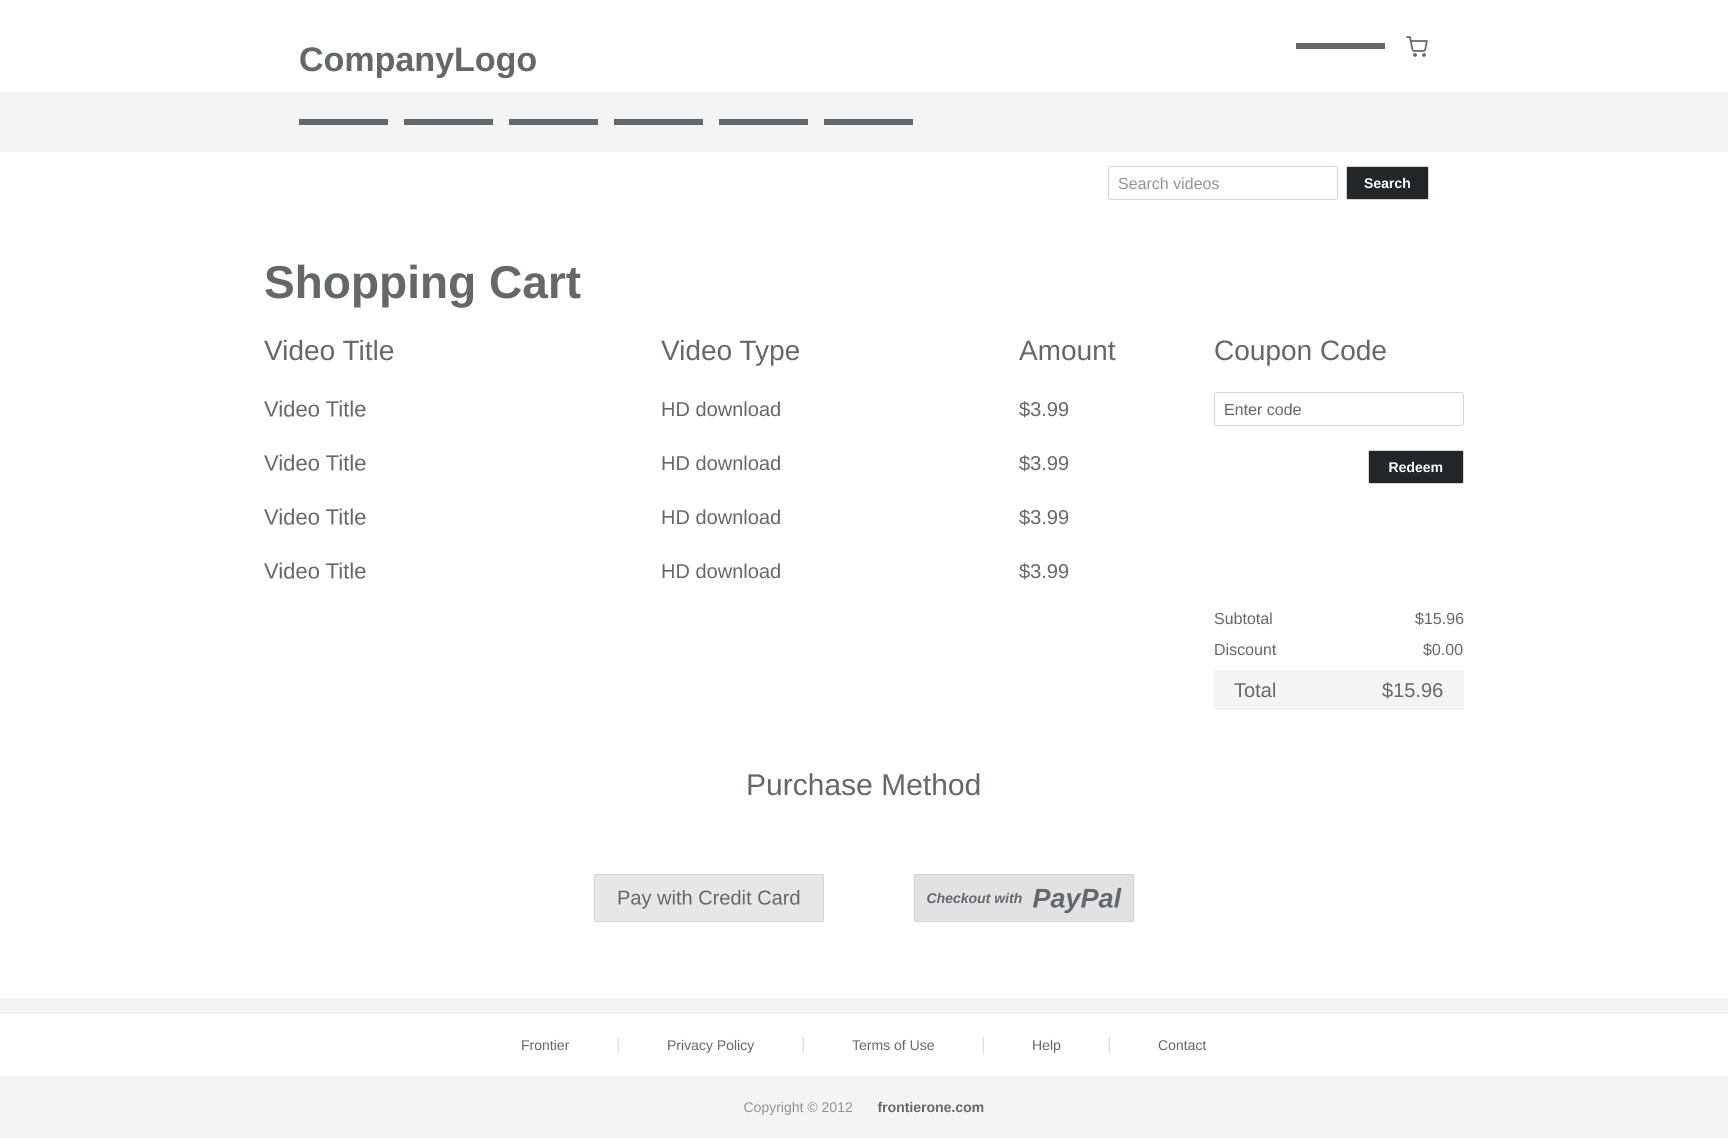Viewport: 1728px width, 1138px height.
Task: Click the Subtotal value $15.96
Action: 1439,619
